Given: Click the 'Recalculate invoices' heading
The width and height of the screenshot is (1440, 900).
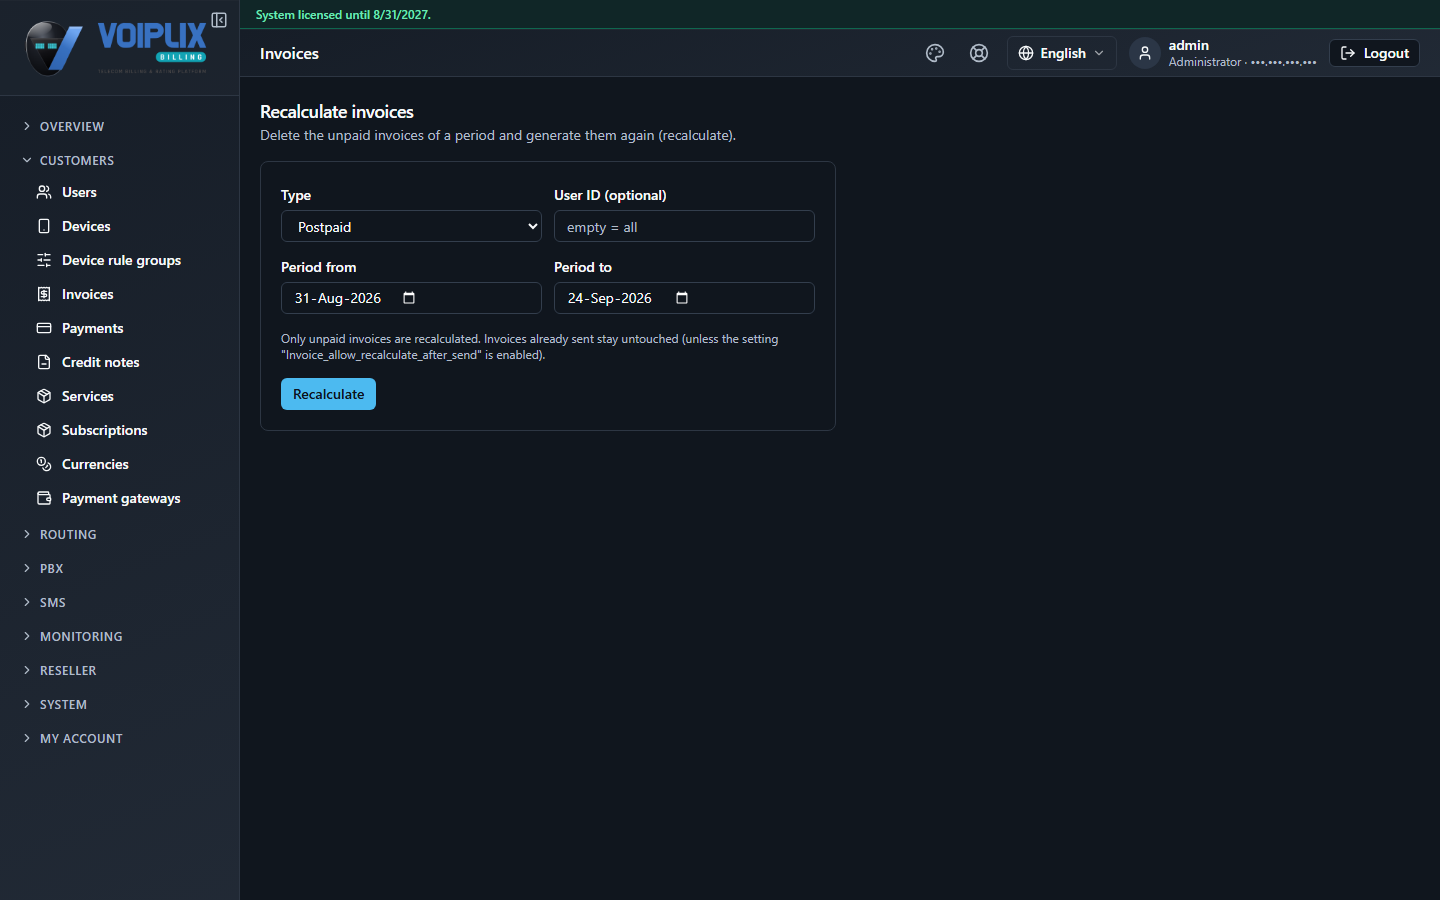Looking at the screenshot, I should click(337, 112).
